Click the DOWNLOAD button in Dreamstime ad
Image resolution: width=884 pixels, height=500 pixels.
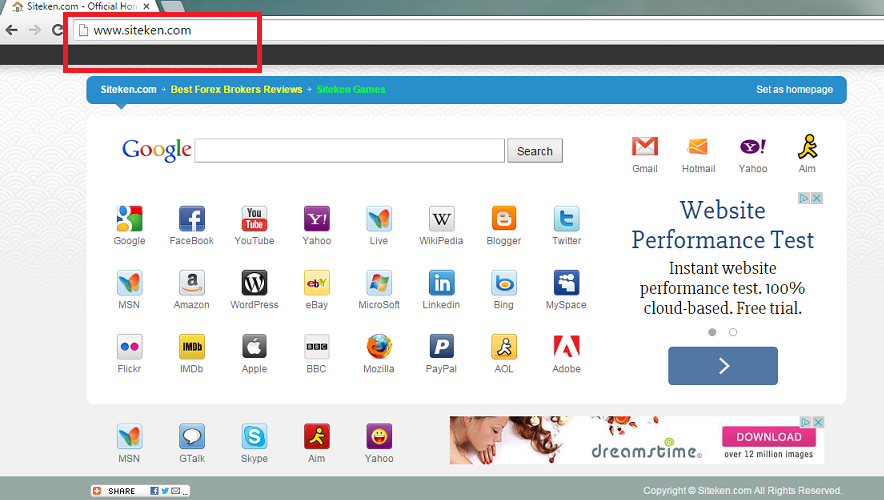point(768,437)
